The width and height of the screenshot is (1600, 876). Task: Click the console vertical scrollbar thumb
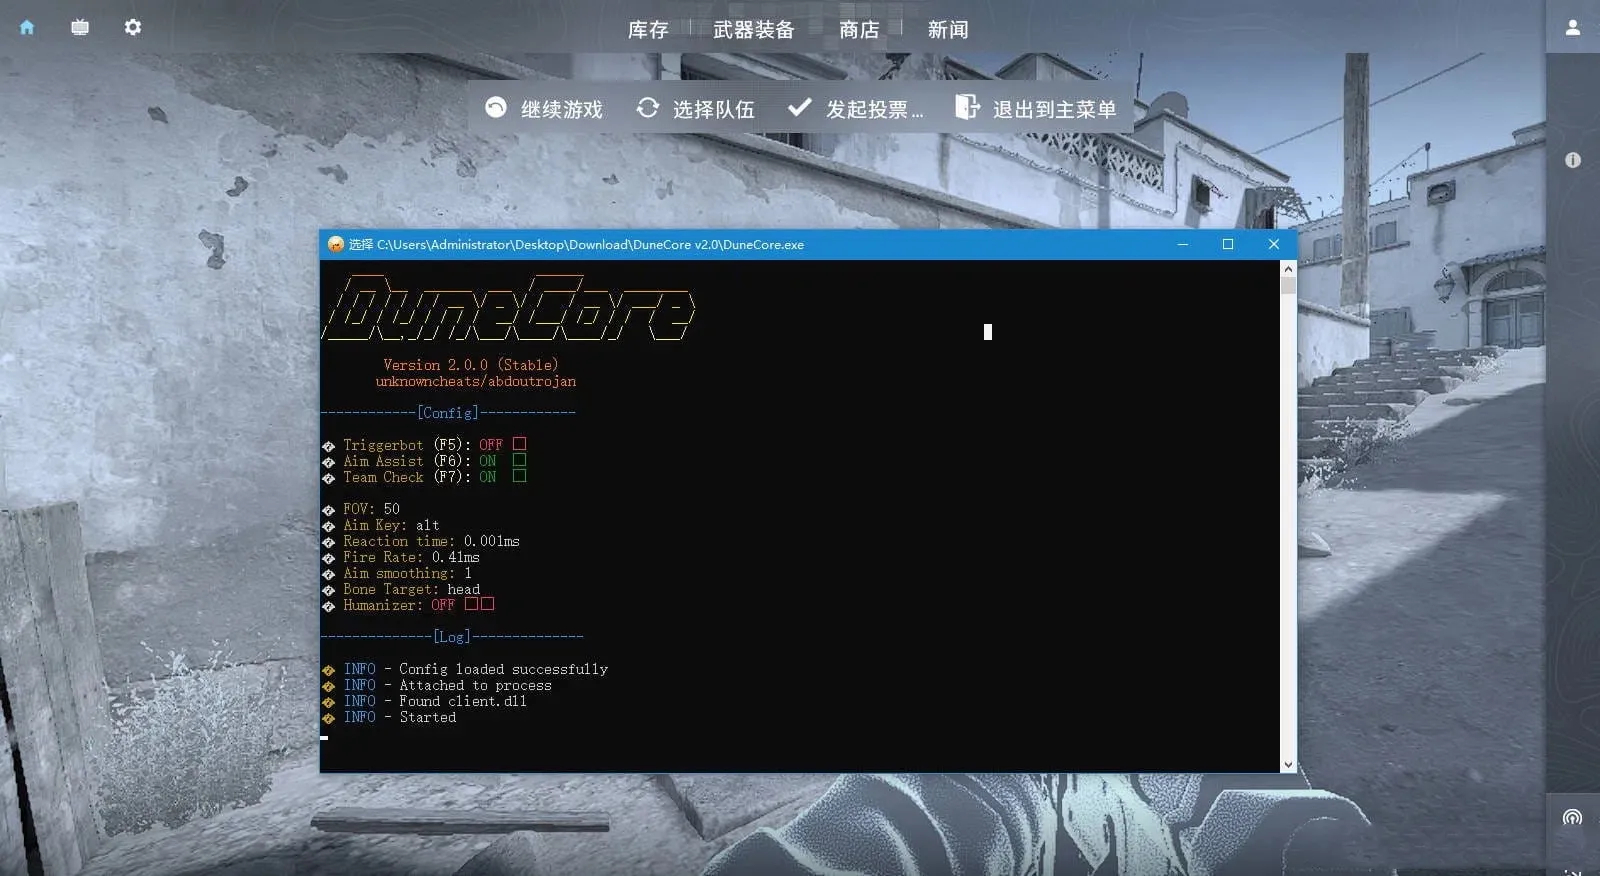point(1288,286)
